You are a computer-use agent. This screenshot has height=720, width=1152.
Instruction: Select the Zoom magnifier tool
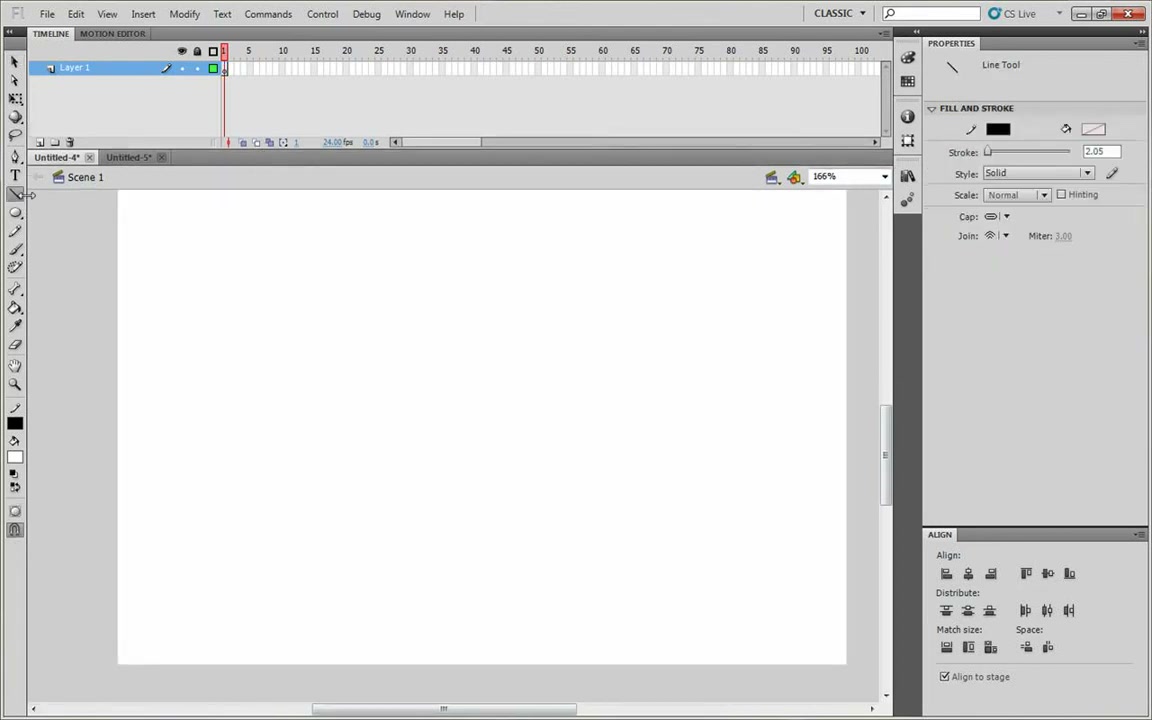[x=15, y=384]
